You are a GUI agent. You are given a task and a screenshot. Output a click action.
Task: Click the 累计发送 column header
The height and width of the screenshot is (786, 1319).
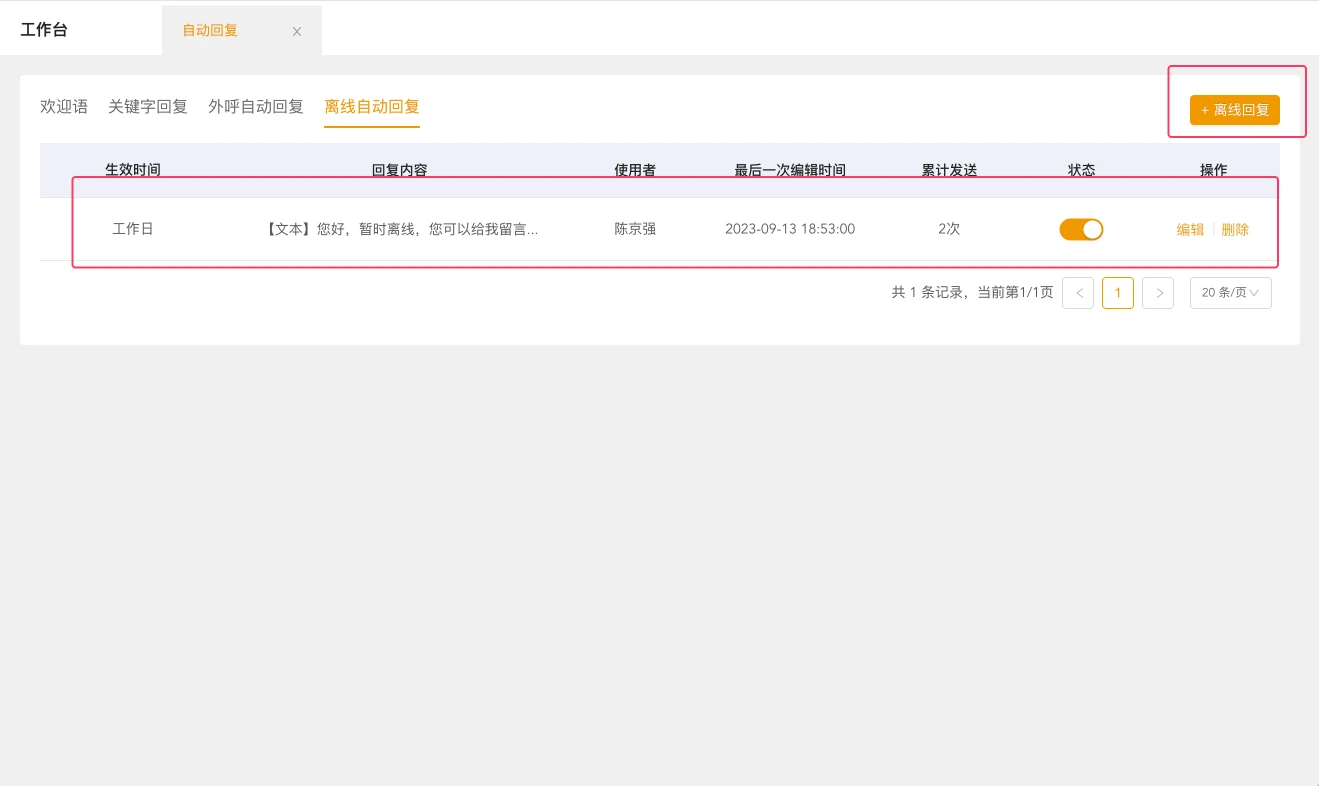(949, 170)
